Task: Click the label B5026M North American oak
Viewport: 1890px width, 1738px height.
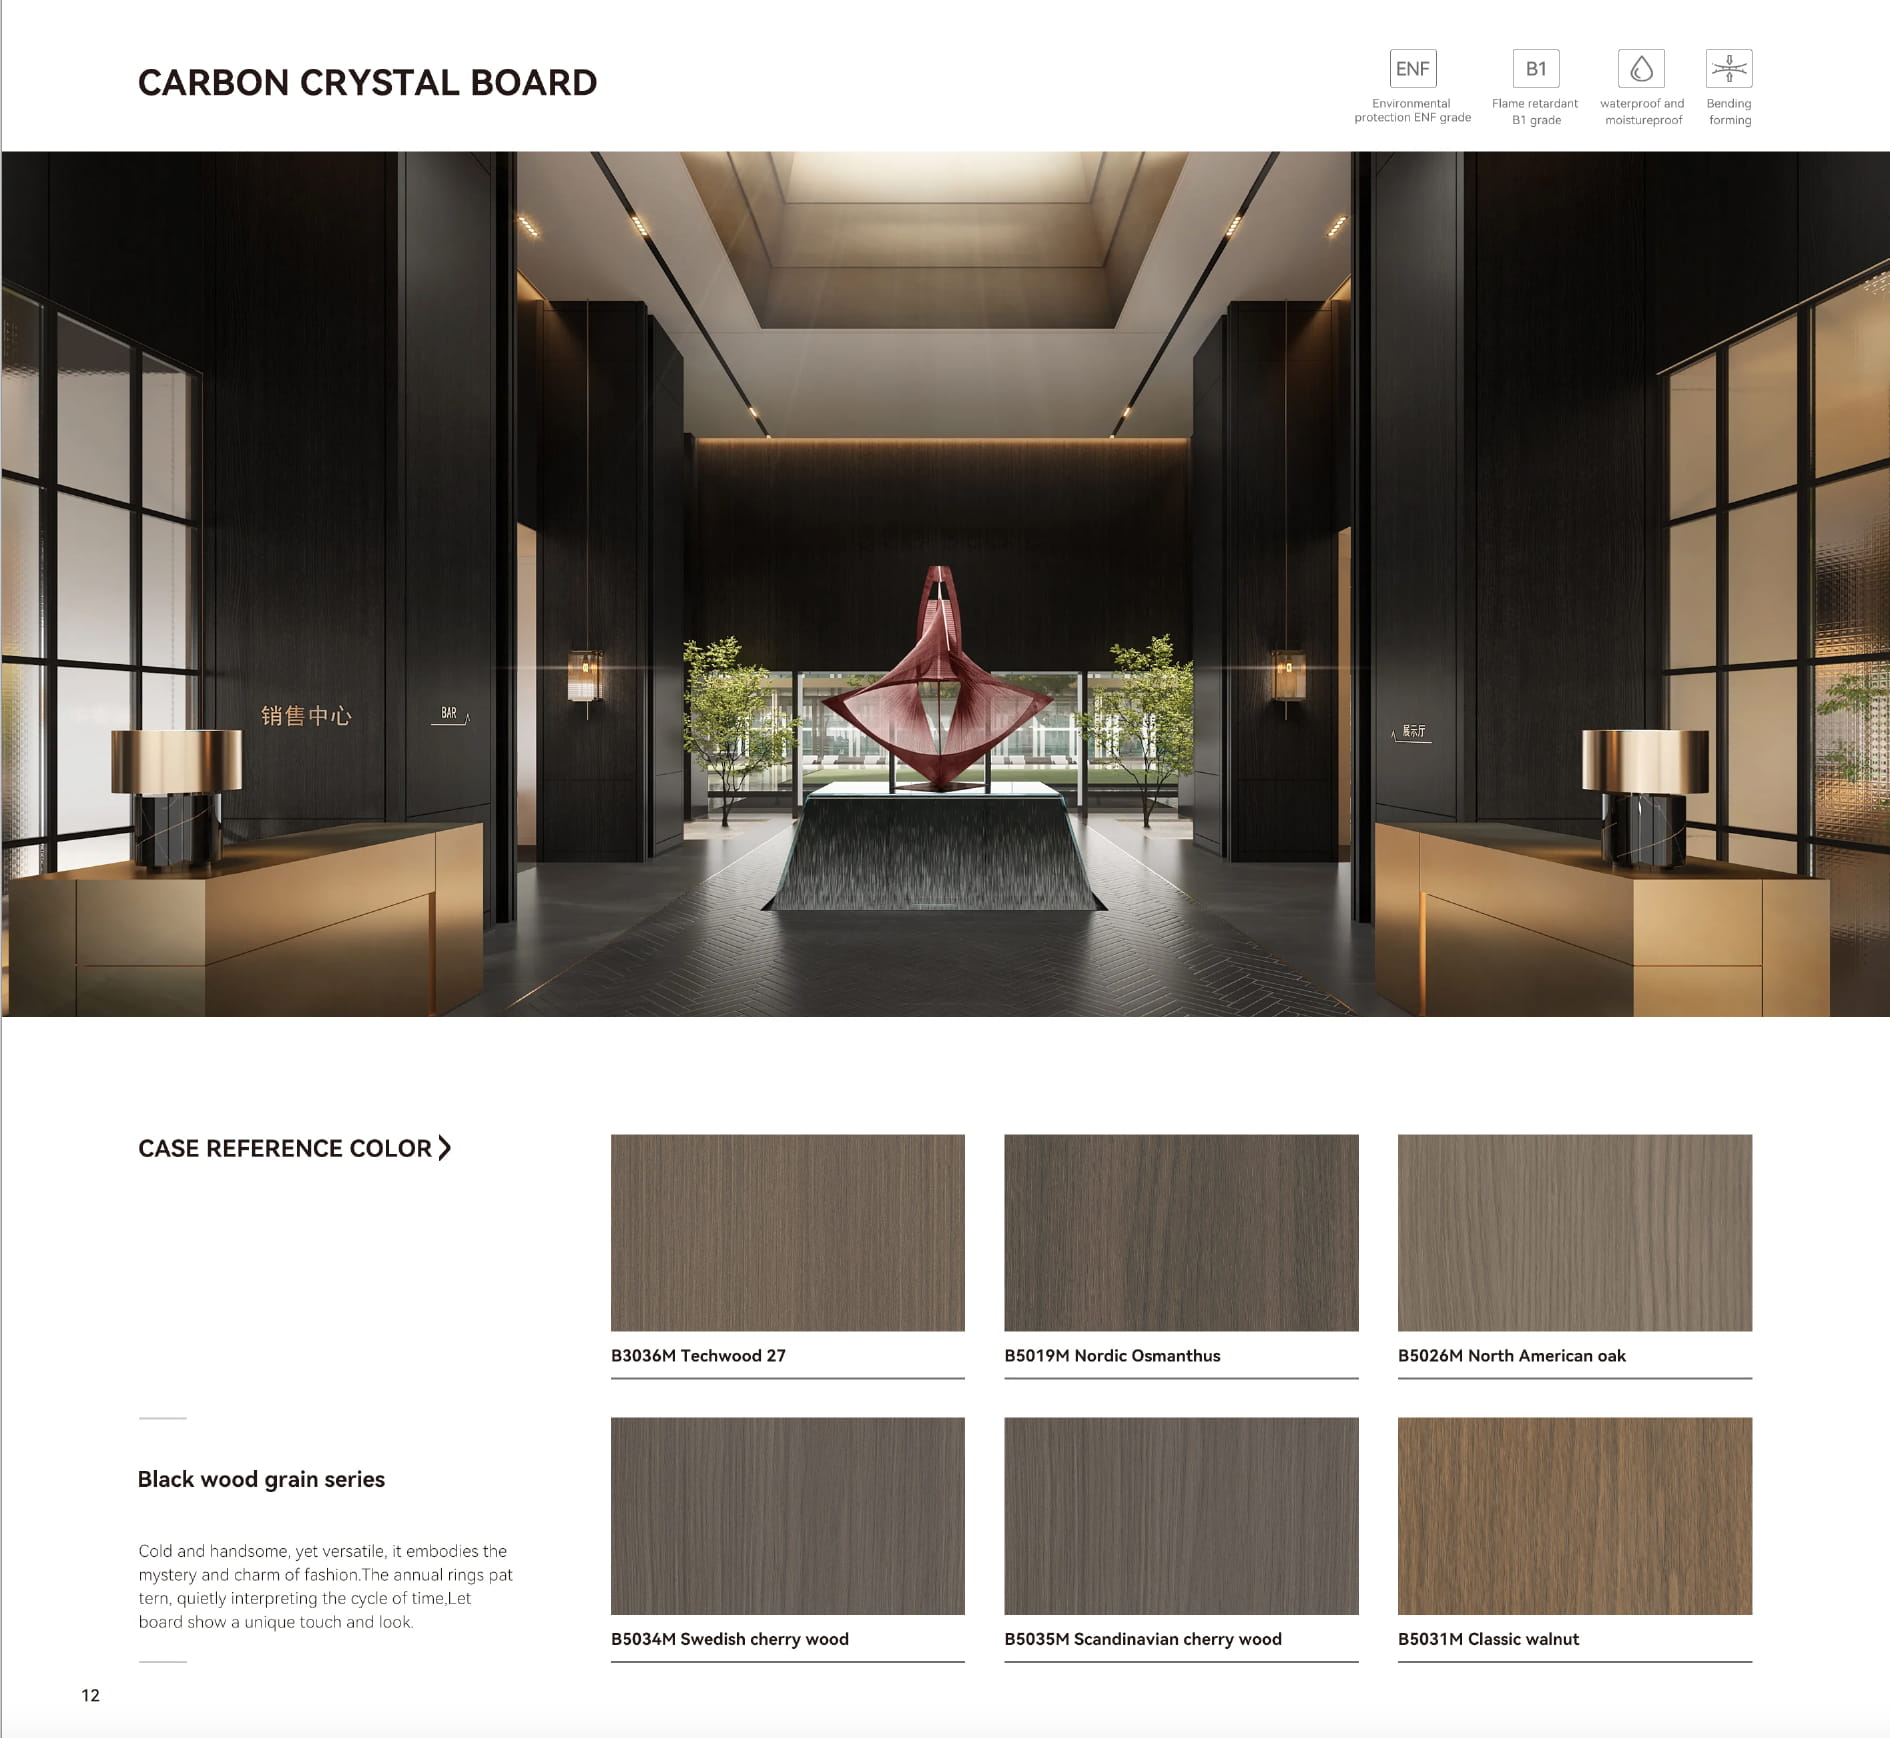Action: 1511,1356
